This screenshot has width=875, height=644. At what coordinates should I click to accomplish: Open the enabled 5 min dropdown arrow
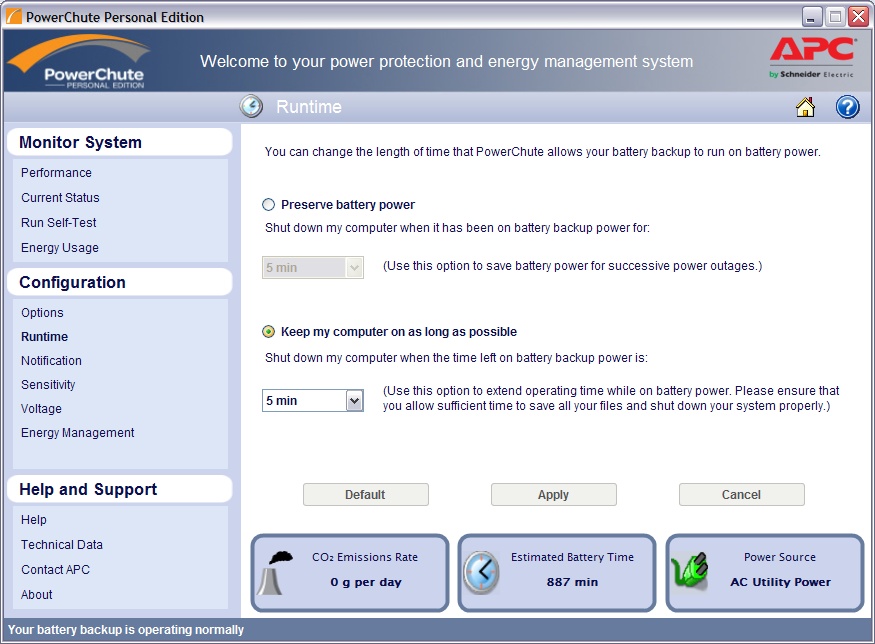(x=354, y=401)
